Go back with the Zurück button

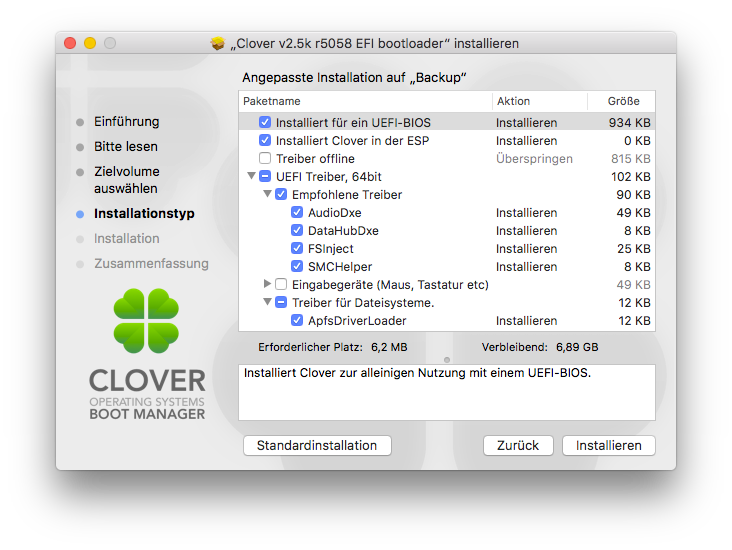coord(518,445)
